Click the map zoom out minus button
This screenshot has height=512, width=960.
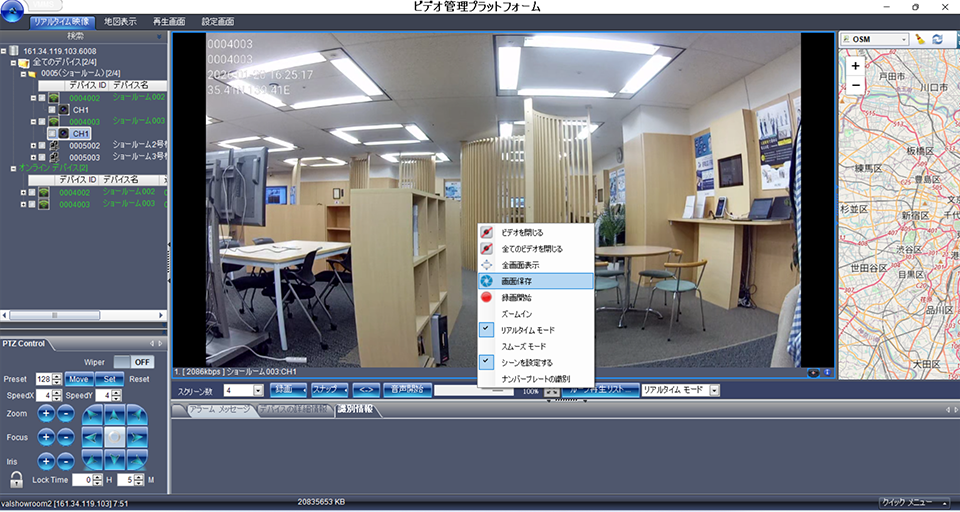(855, 85)
